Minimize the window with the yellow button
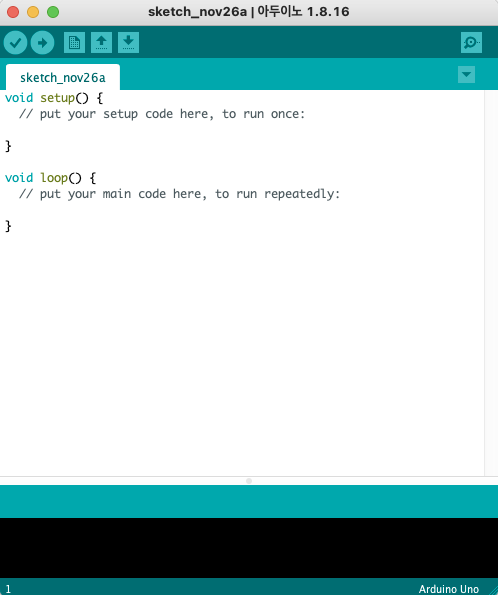Viewport: 498px width, 595px height. pyautogui.click(x=33, y=12)
